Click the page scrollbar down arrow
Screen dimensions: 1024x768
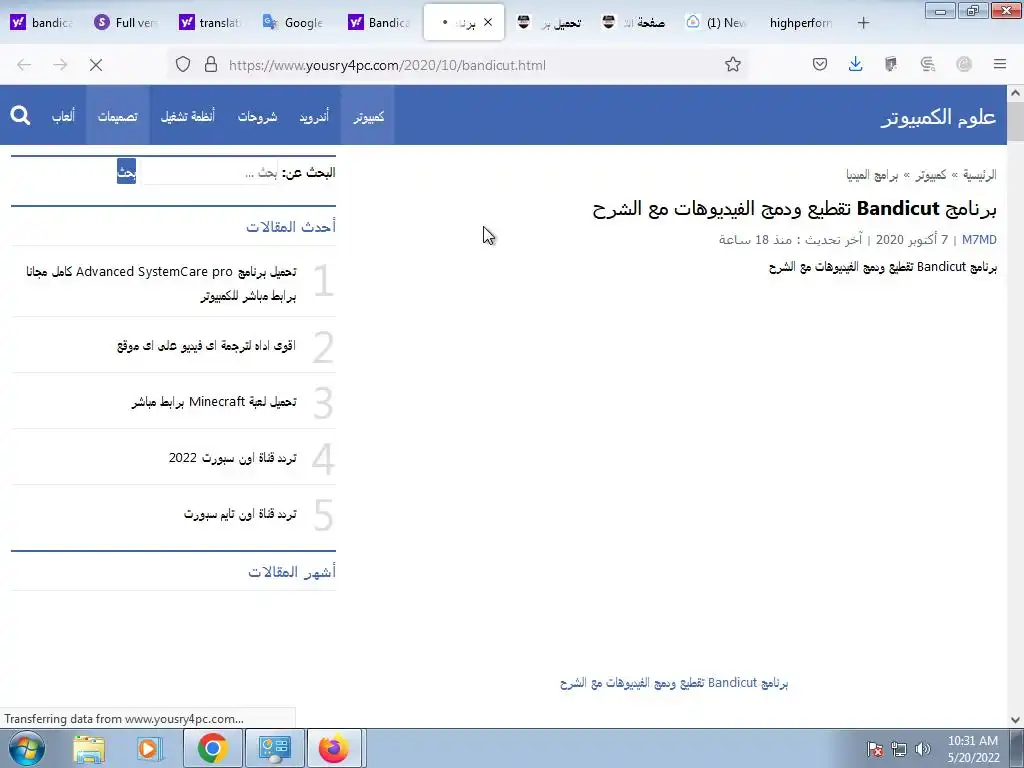click(x=1015, y=720)
